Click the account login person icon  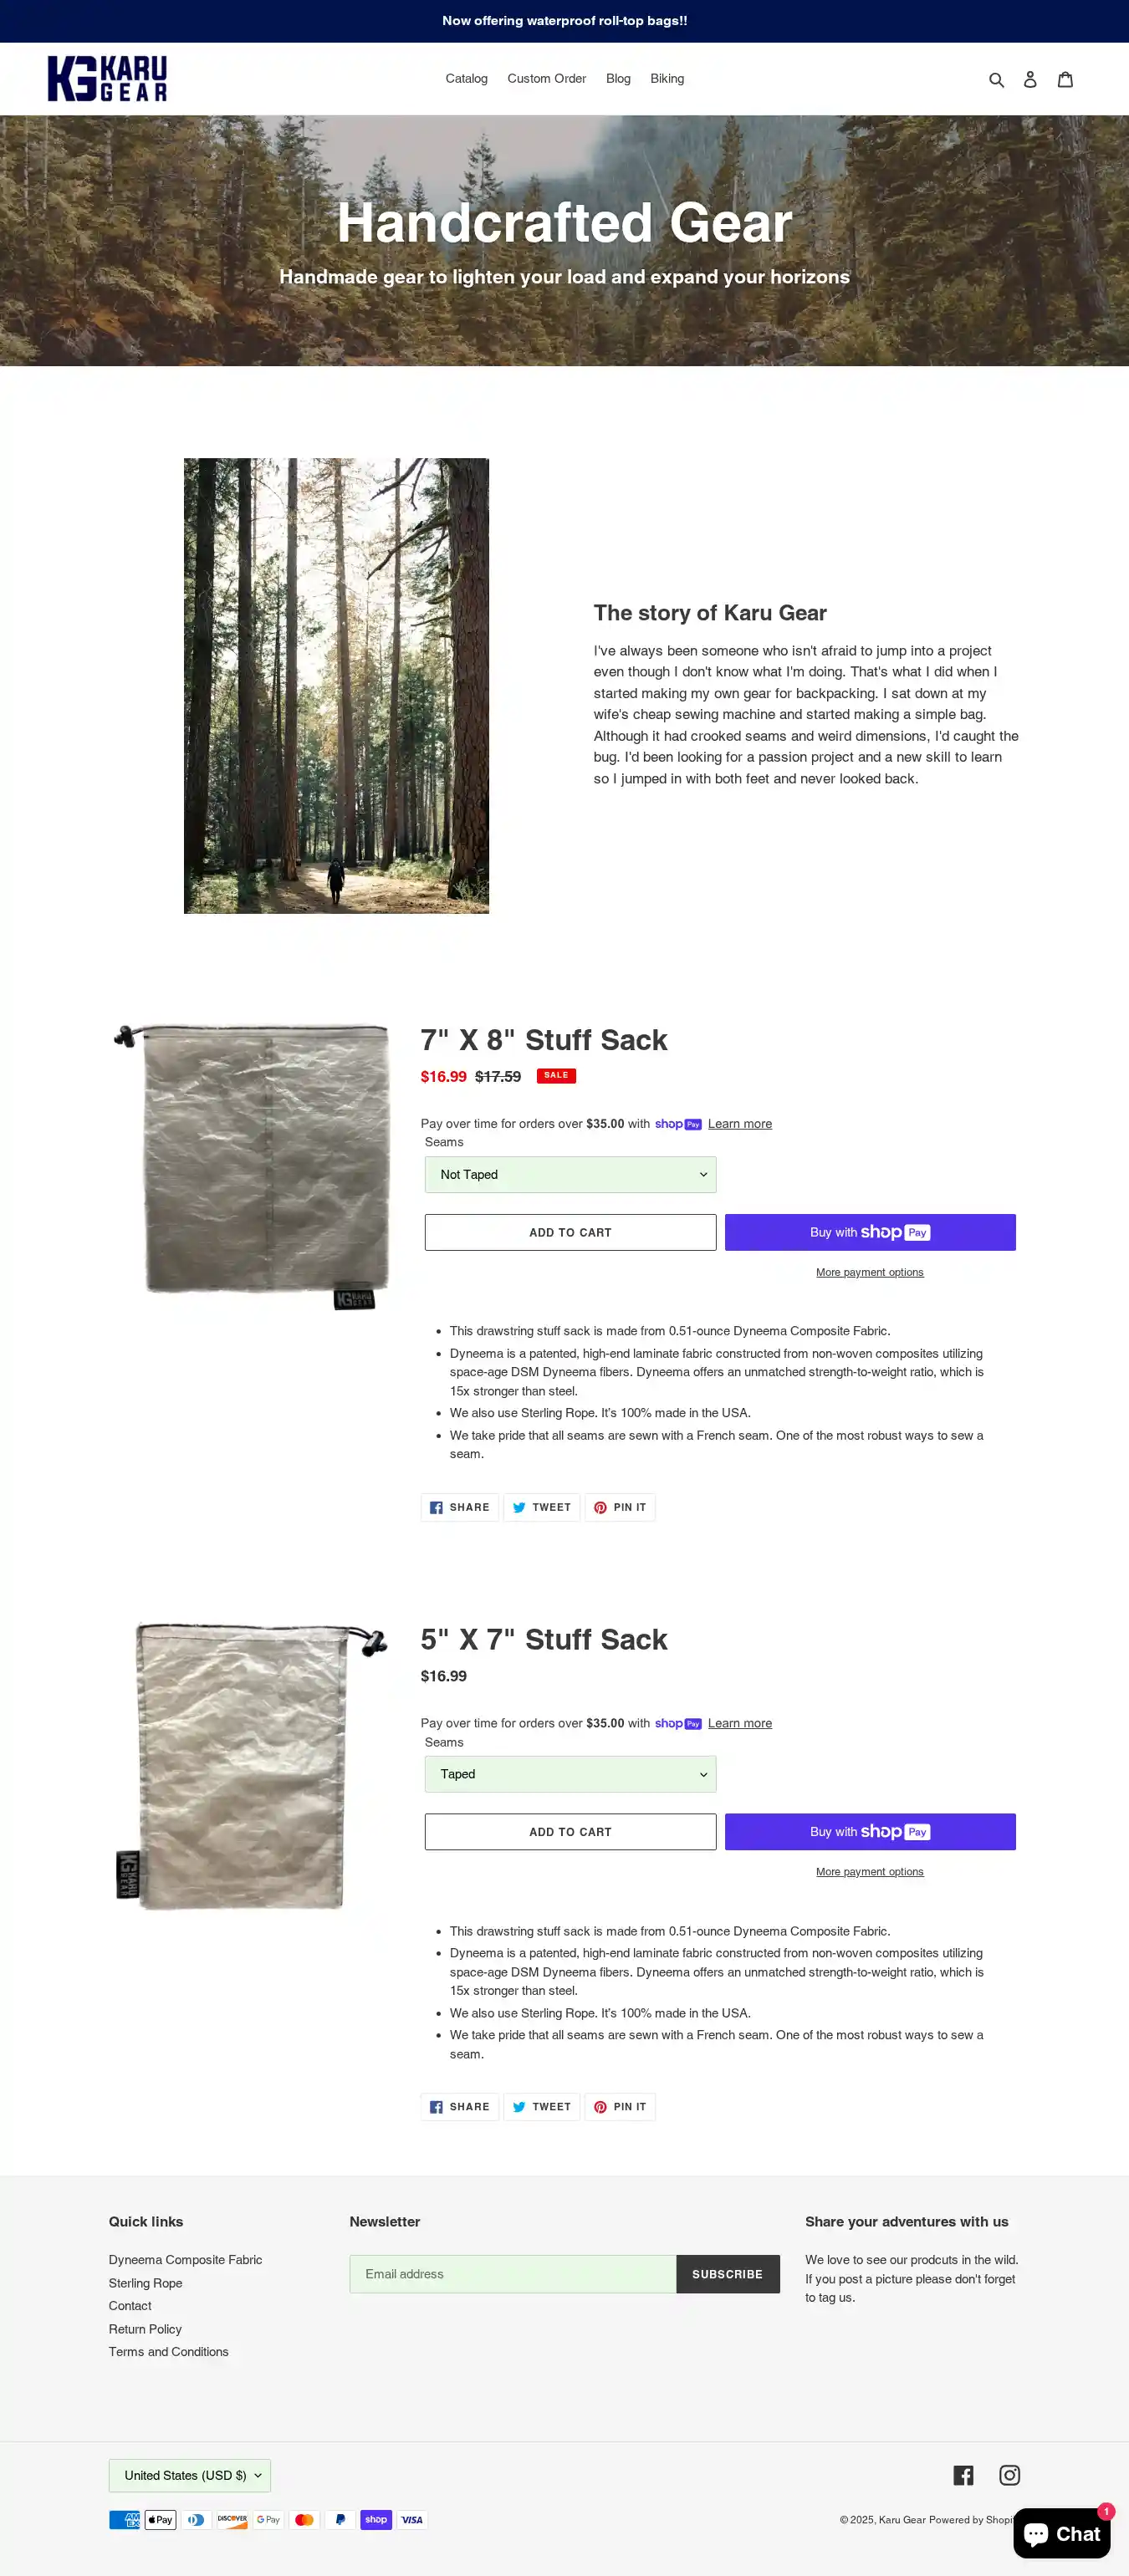tap(1030, 79)
